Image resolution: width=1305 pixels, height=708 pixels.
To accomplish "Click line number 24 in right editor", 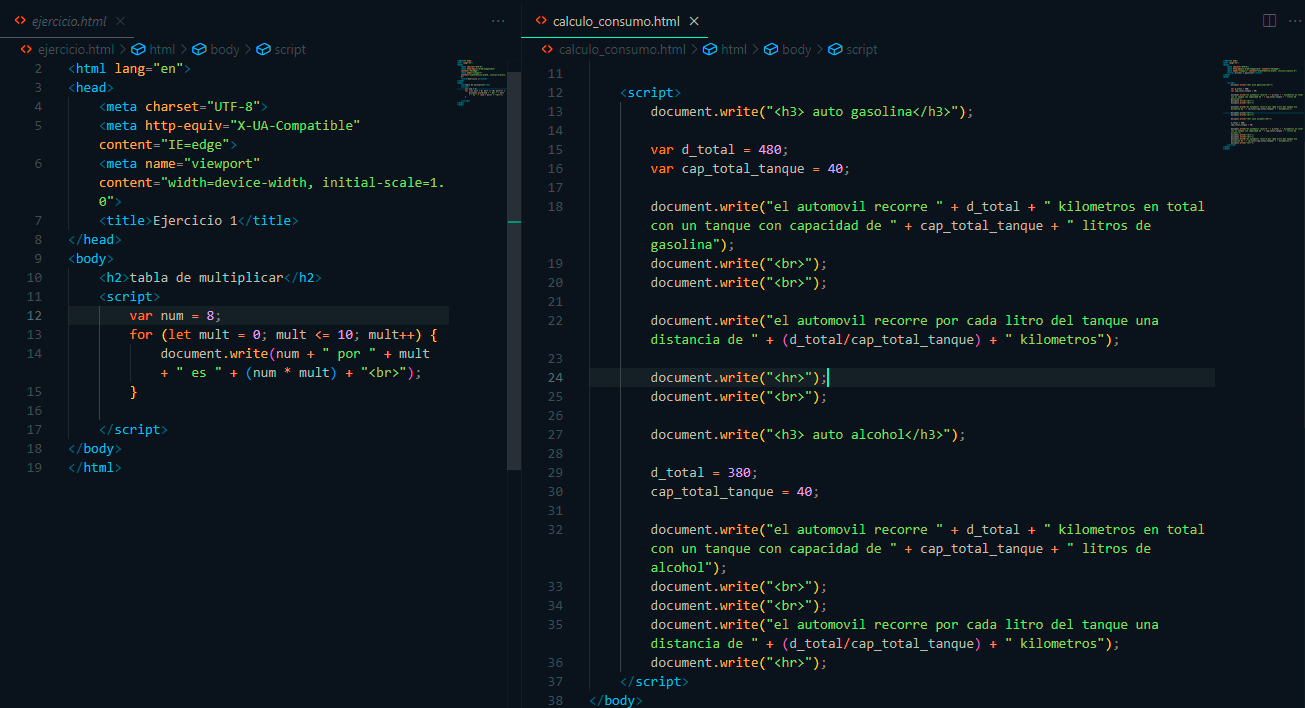I will click(x=555, y=378).
